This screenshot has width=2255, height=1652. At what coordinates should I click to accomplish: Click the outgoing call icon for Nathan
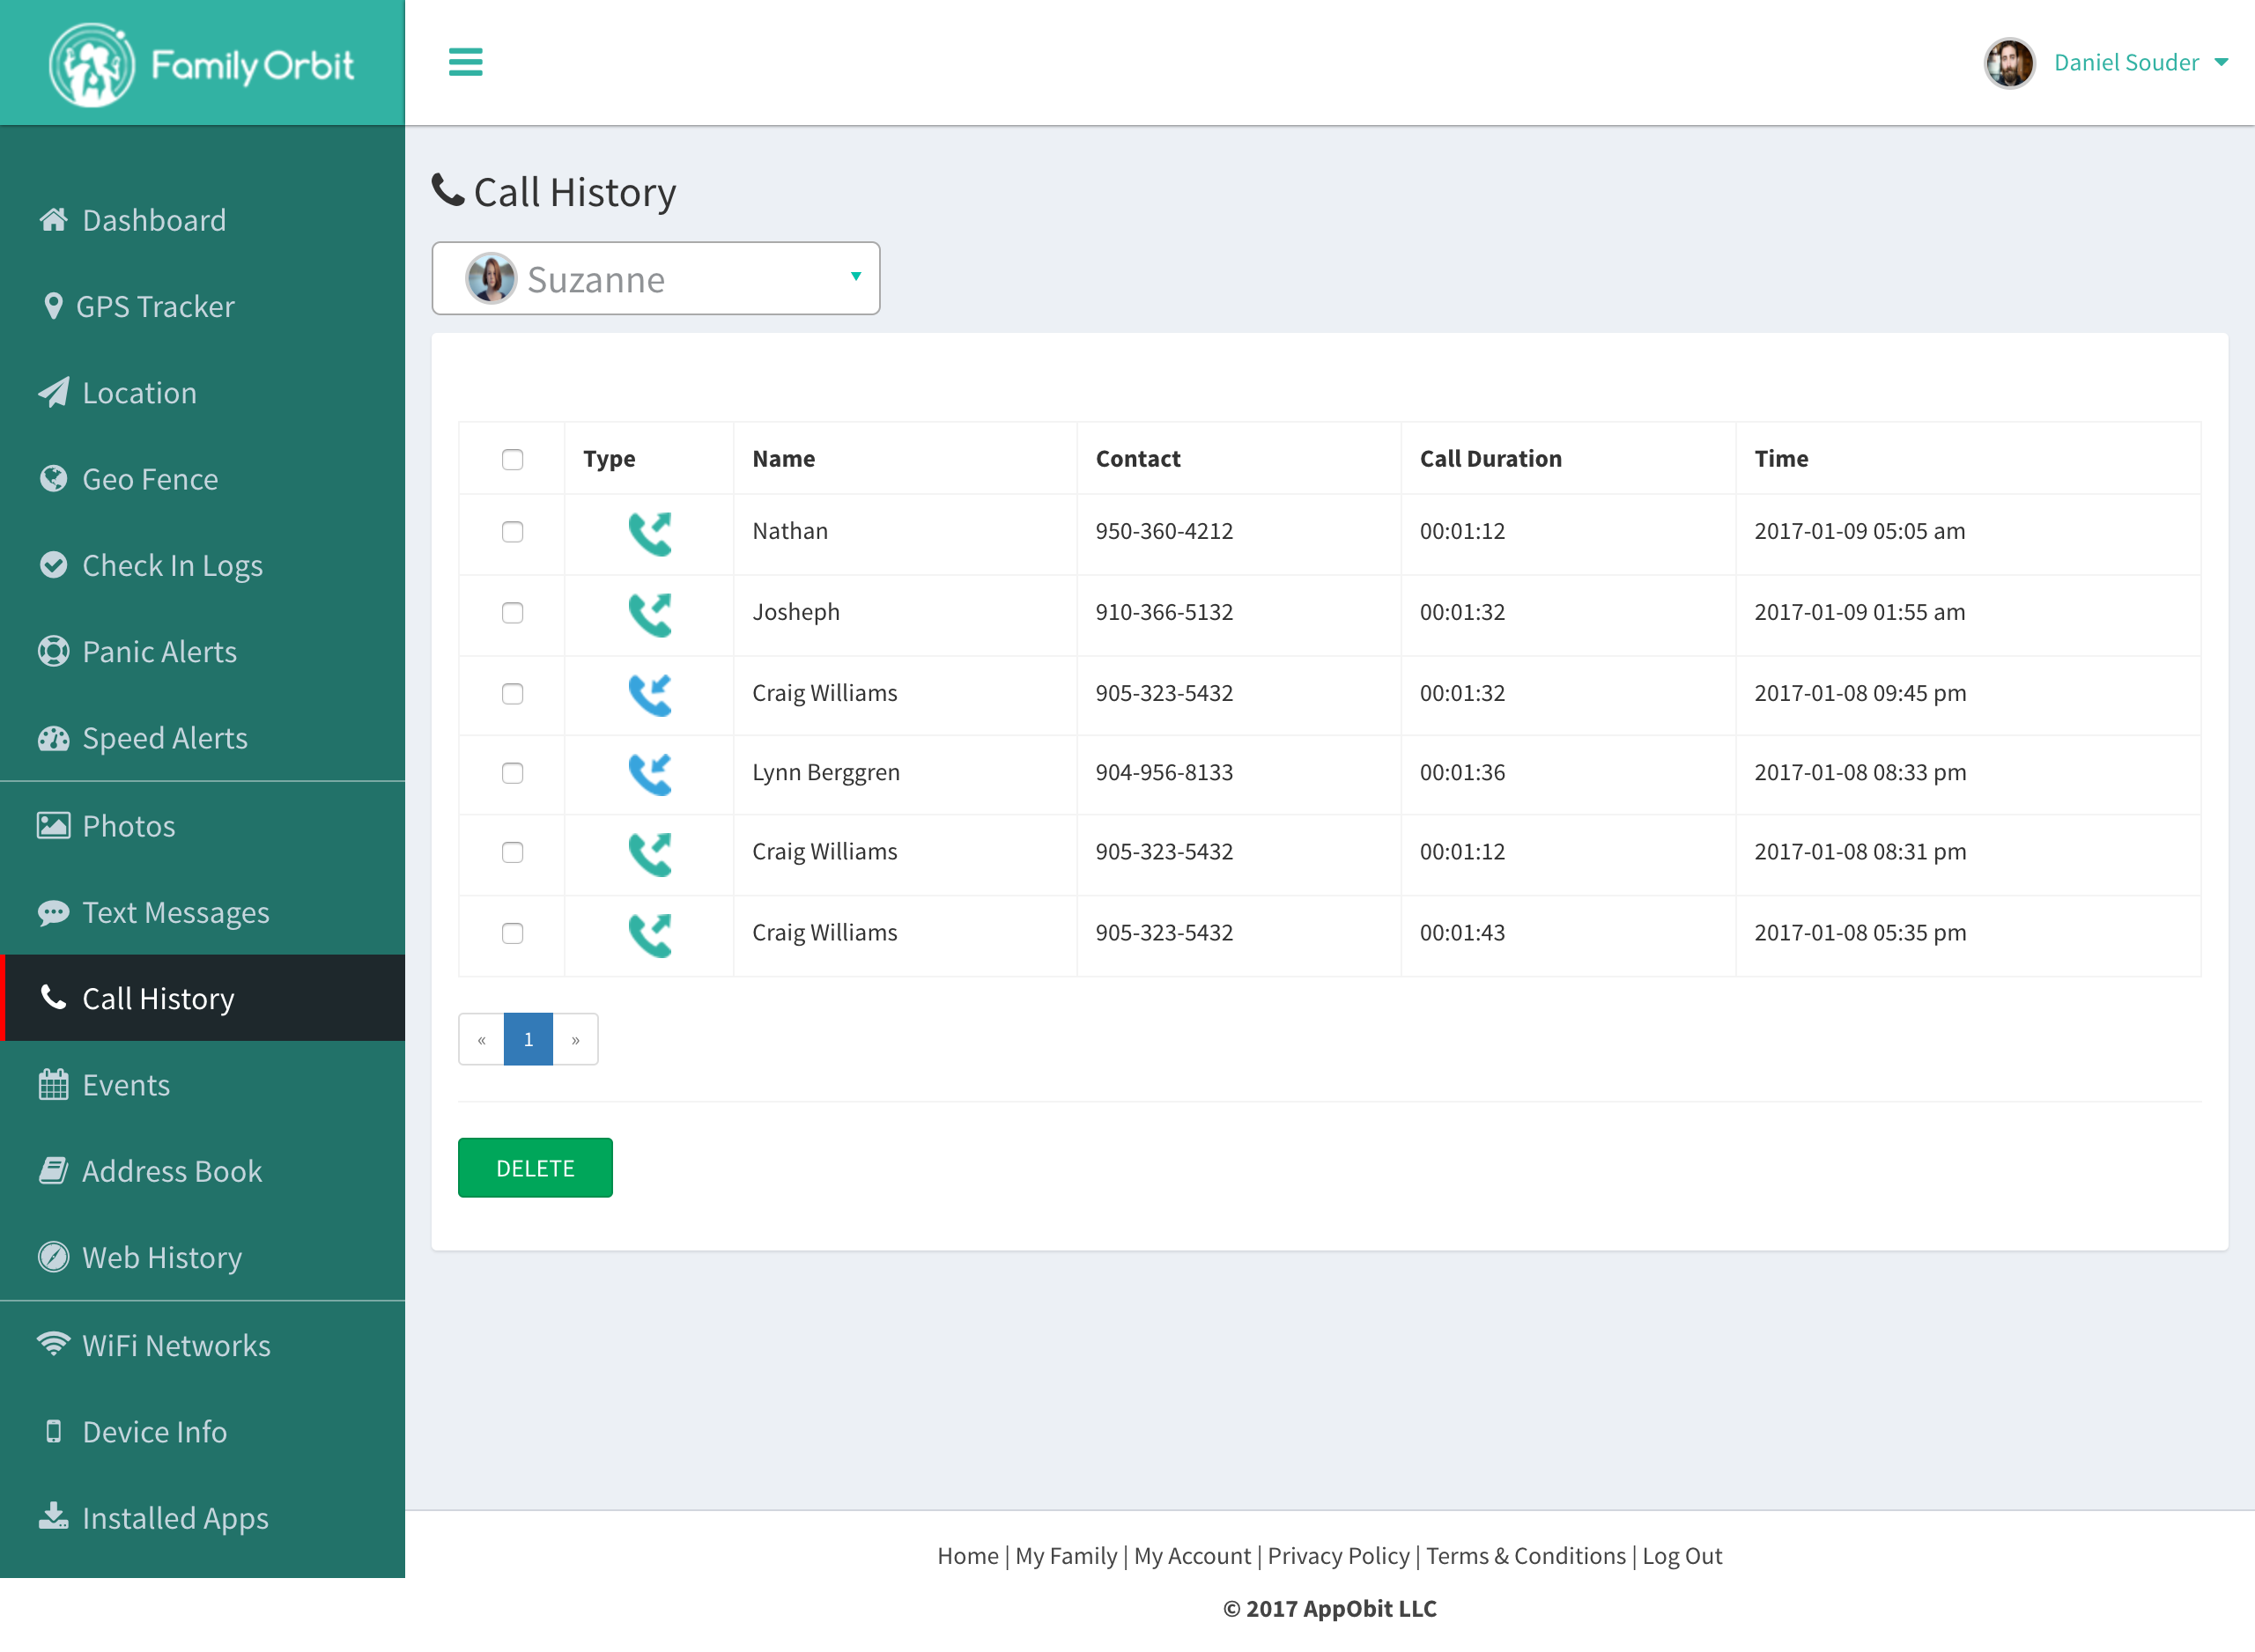coord(650,533)
